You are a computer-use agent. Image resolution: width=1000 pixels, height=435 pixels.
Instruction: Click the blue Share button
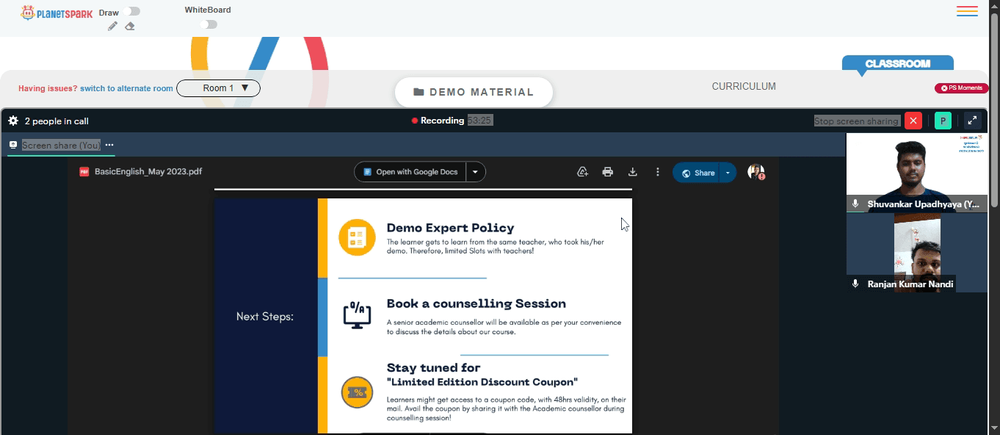[x=696, y=173]
